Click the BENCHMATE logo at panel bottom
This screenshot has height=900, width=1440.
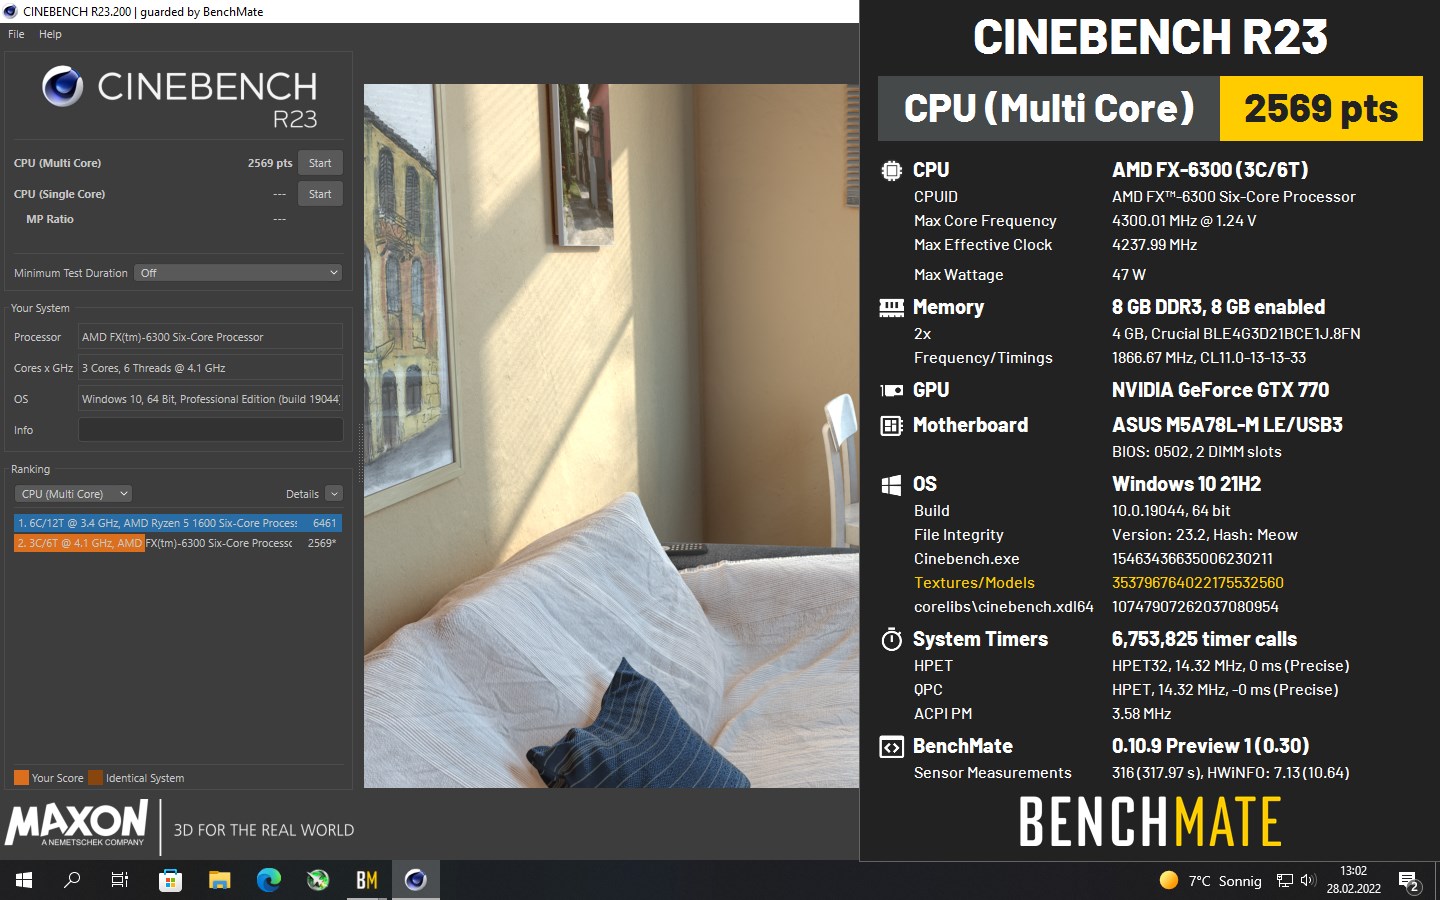coord(1150,822)
